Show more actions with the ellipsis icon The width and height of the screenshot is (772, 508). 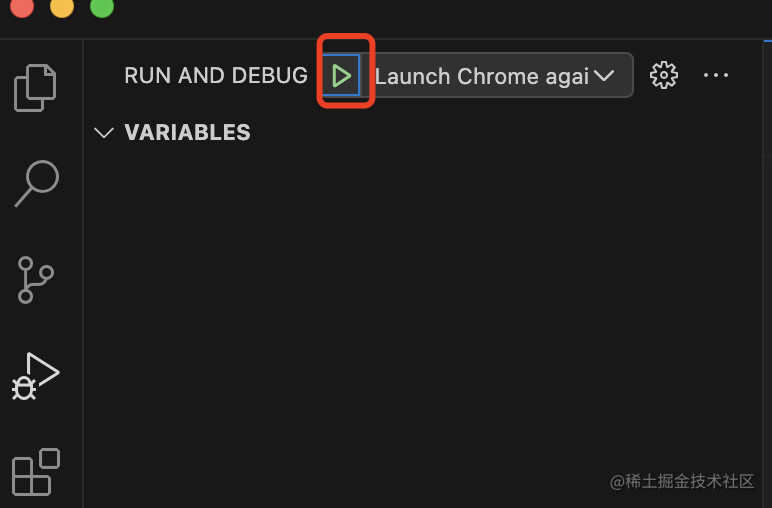click(x=716, y=75)
